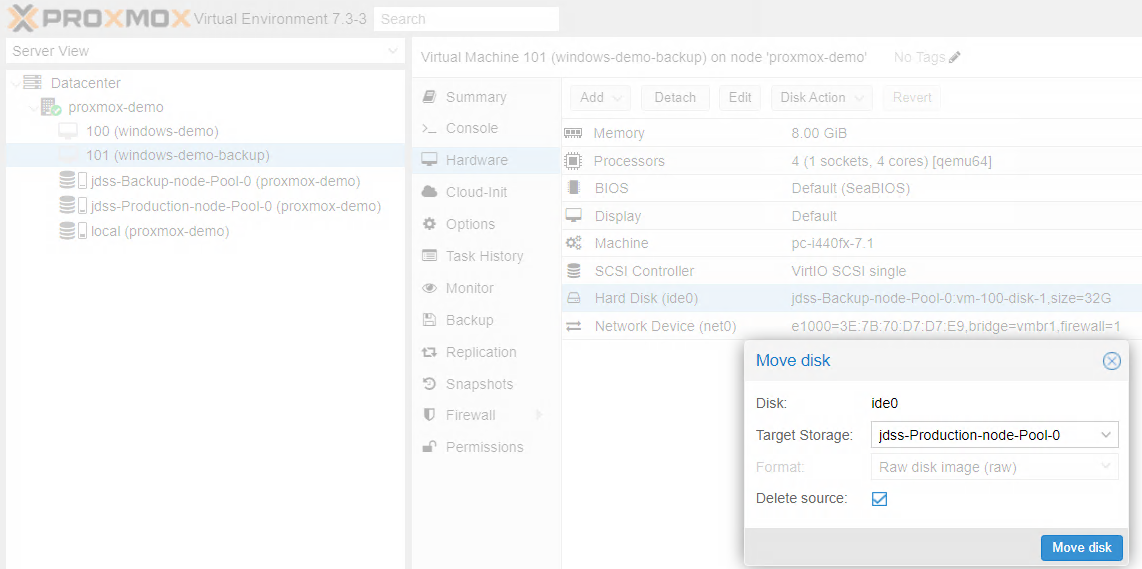
Task: Click the jdss-Backup-node-Pool-0 storage icon
Action: (73, 181)
